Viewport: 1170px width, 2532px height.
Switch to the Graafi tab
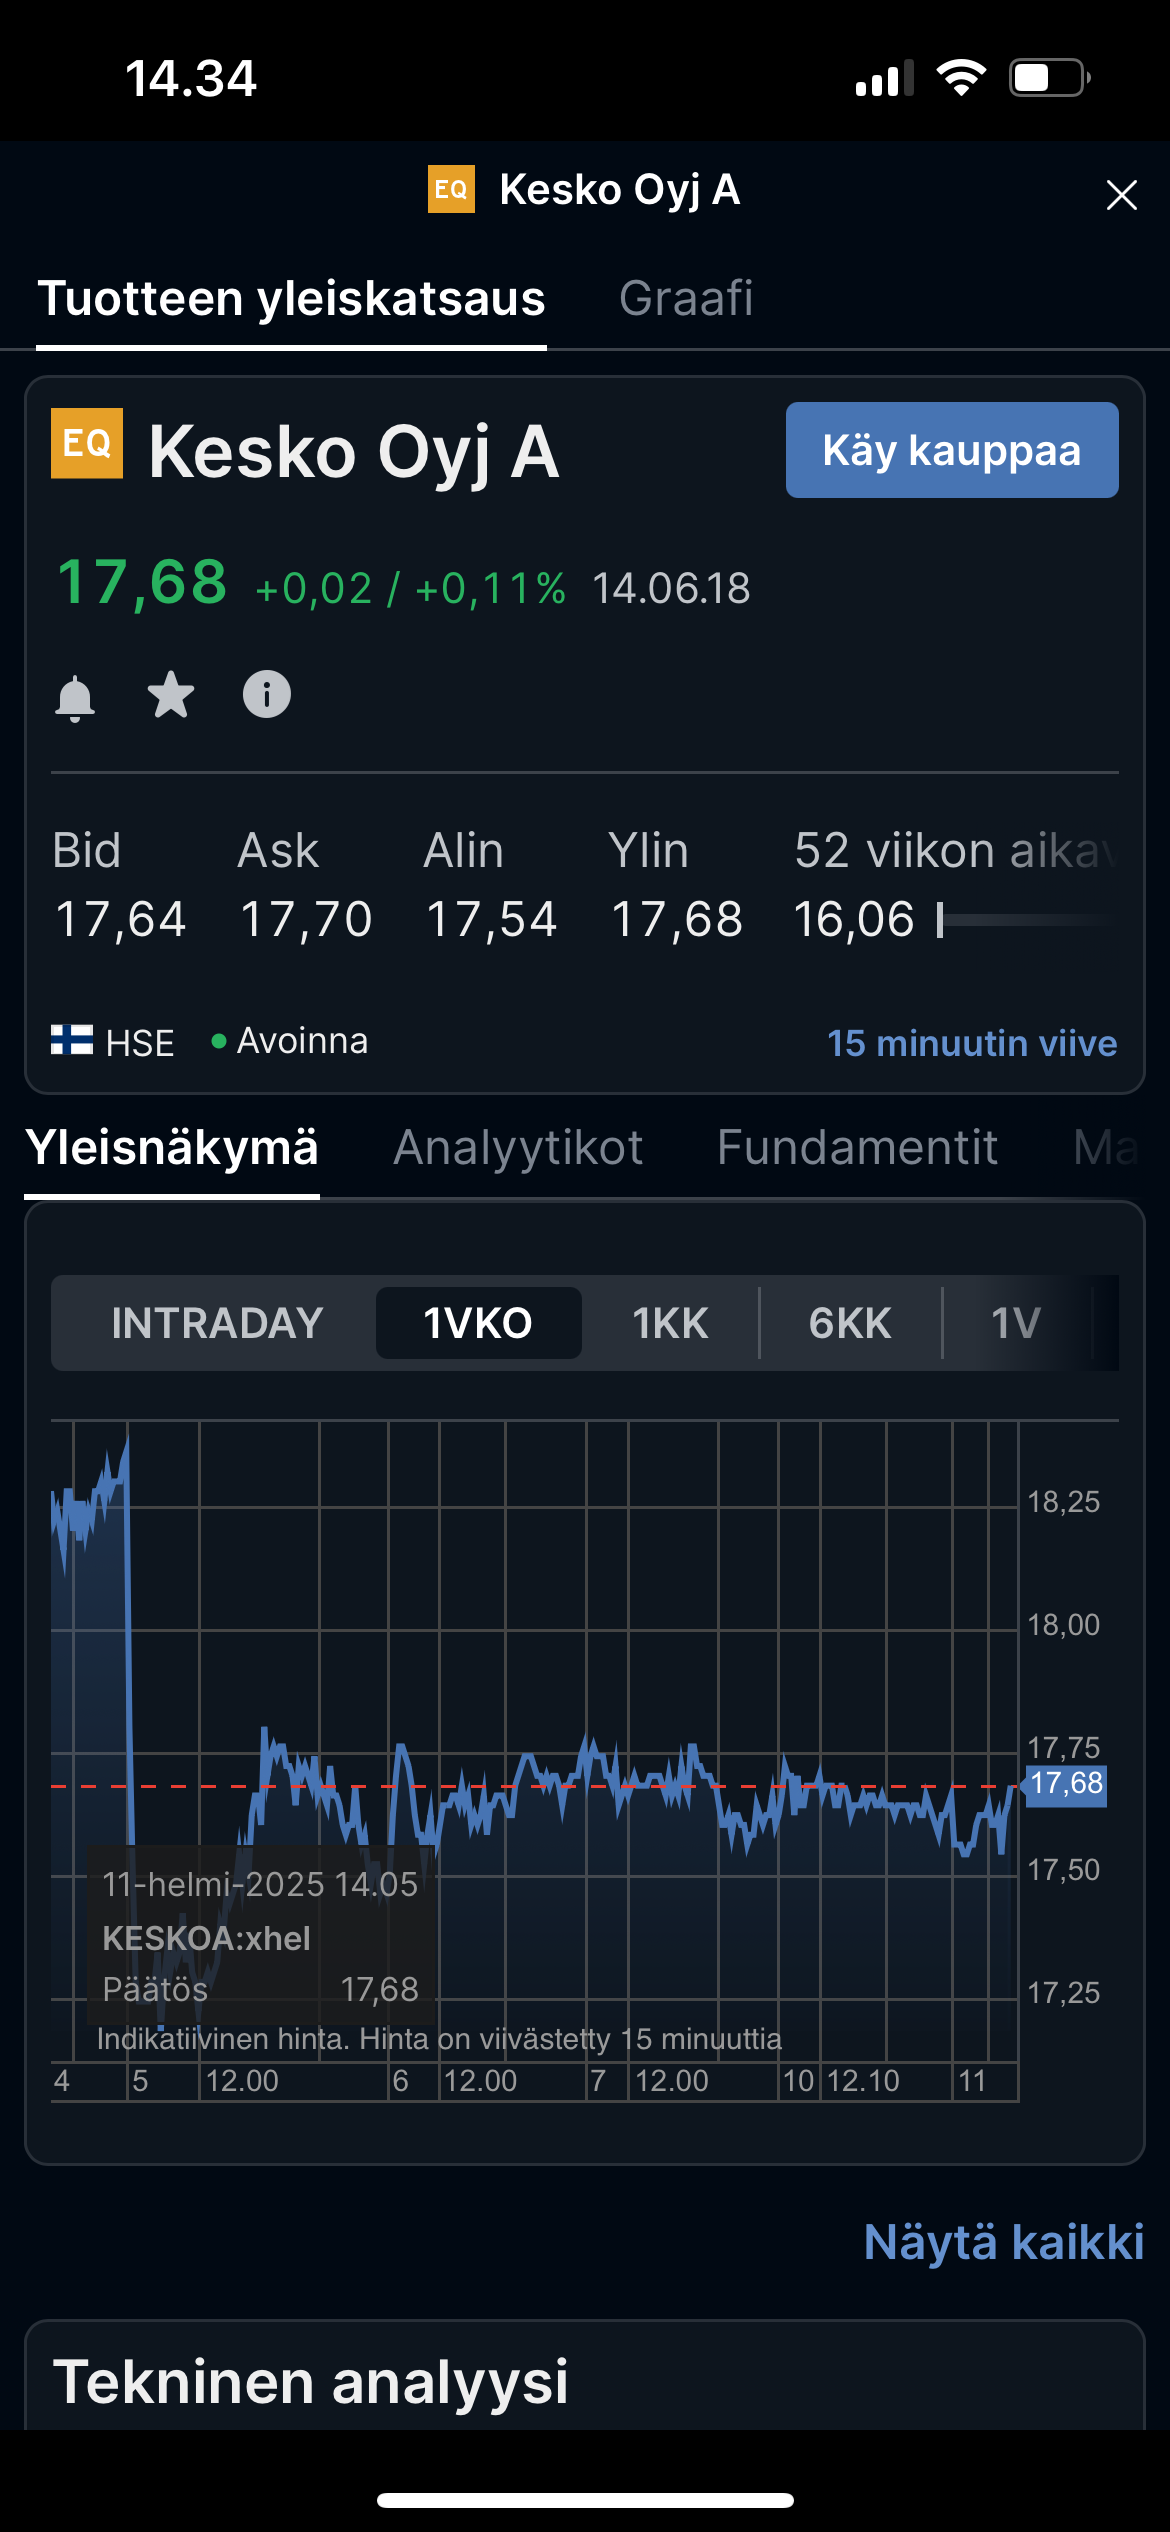pyautogui.click(x=686, y=298)
